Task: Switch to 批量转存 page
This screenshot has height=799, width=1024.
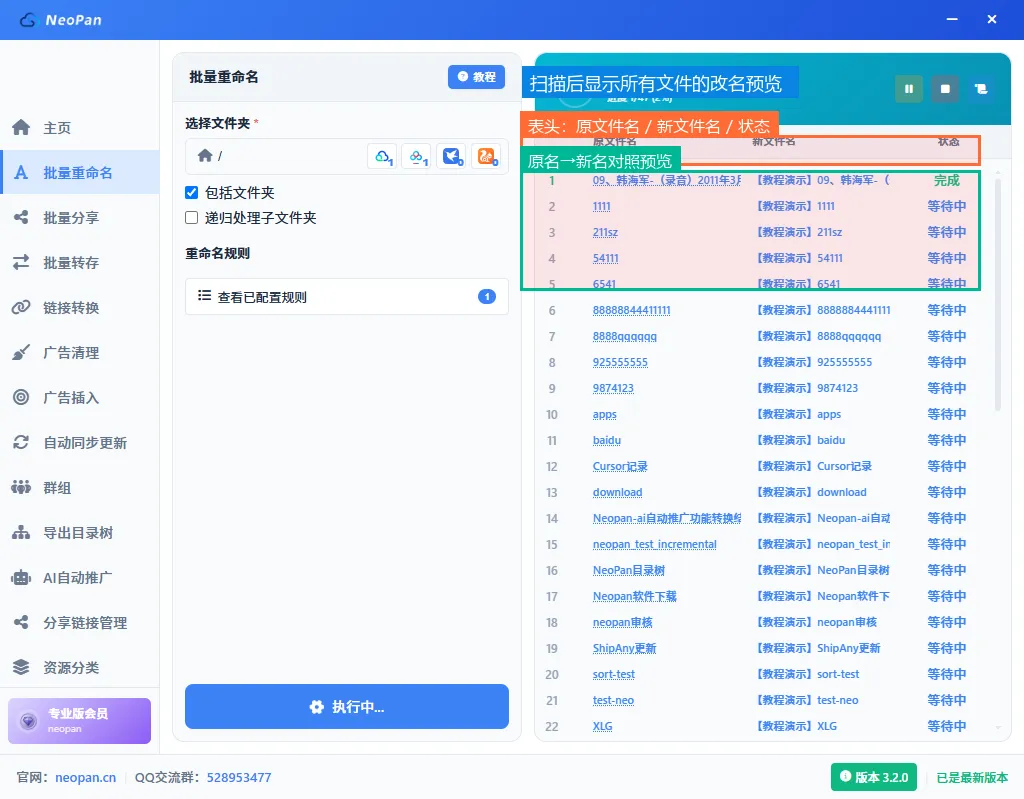Action: click(x=80, y=263)
